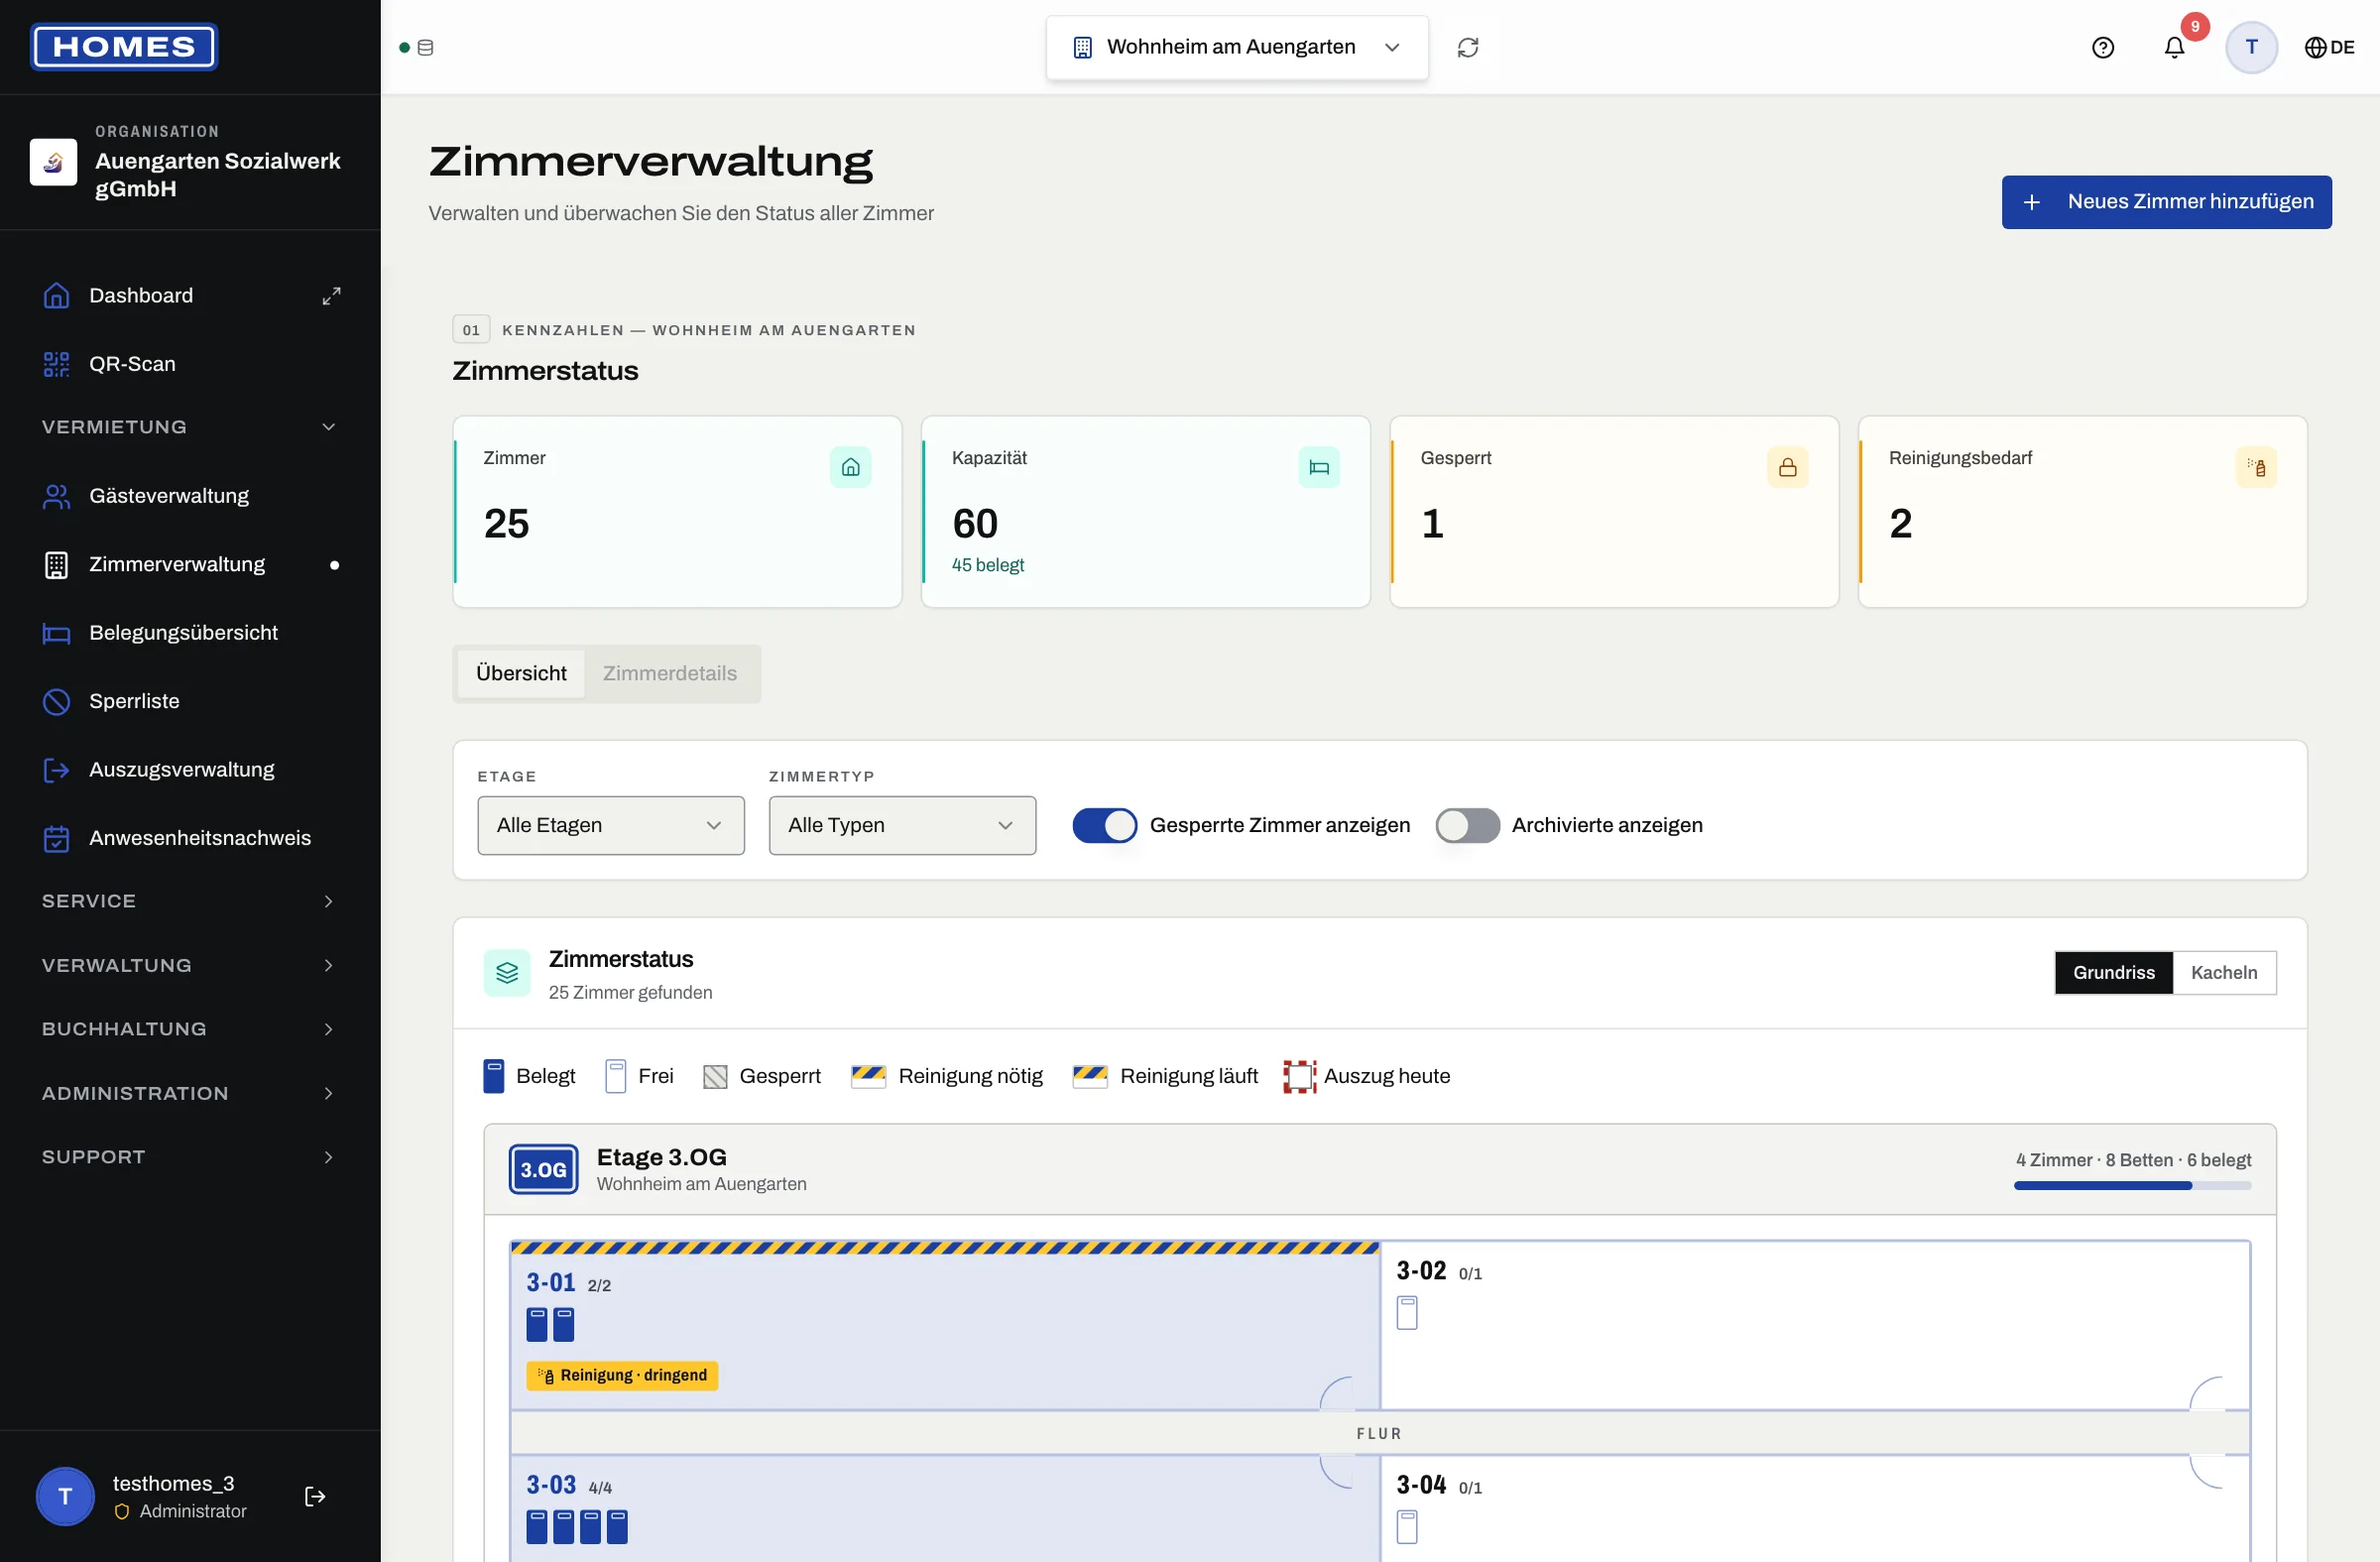Screen dimensions: 2380x1562
Task: Click the logout icon beside testhomes_3
Action: (315, 1496)
